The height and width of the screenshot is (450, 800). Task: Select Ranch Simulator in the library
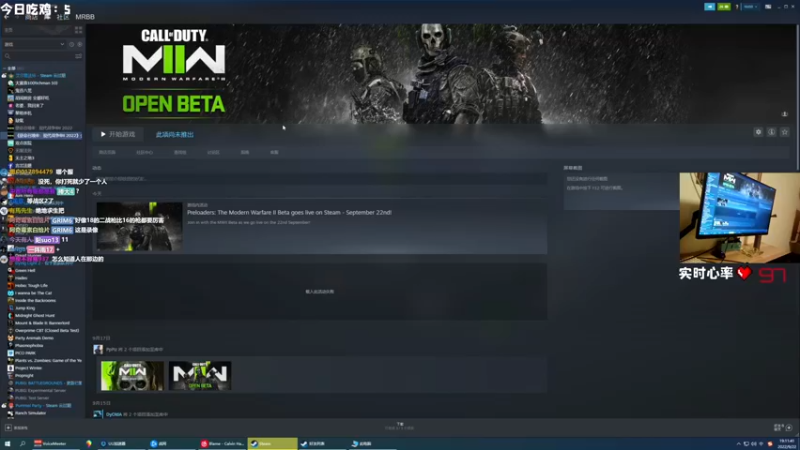tap(30, 413)
